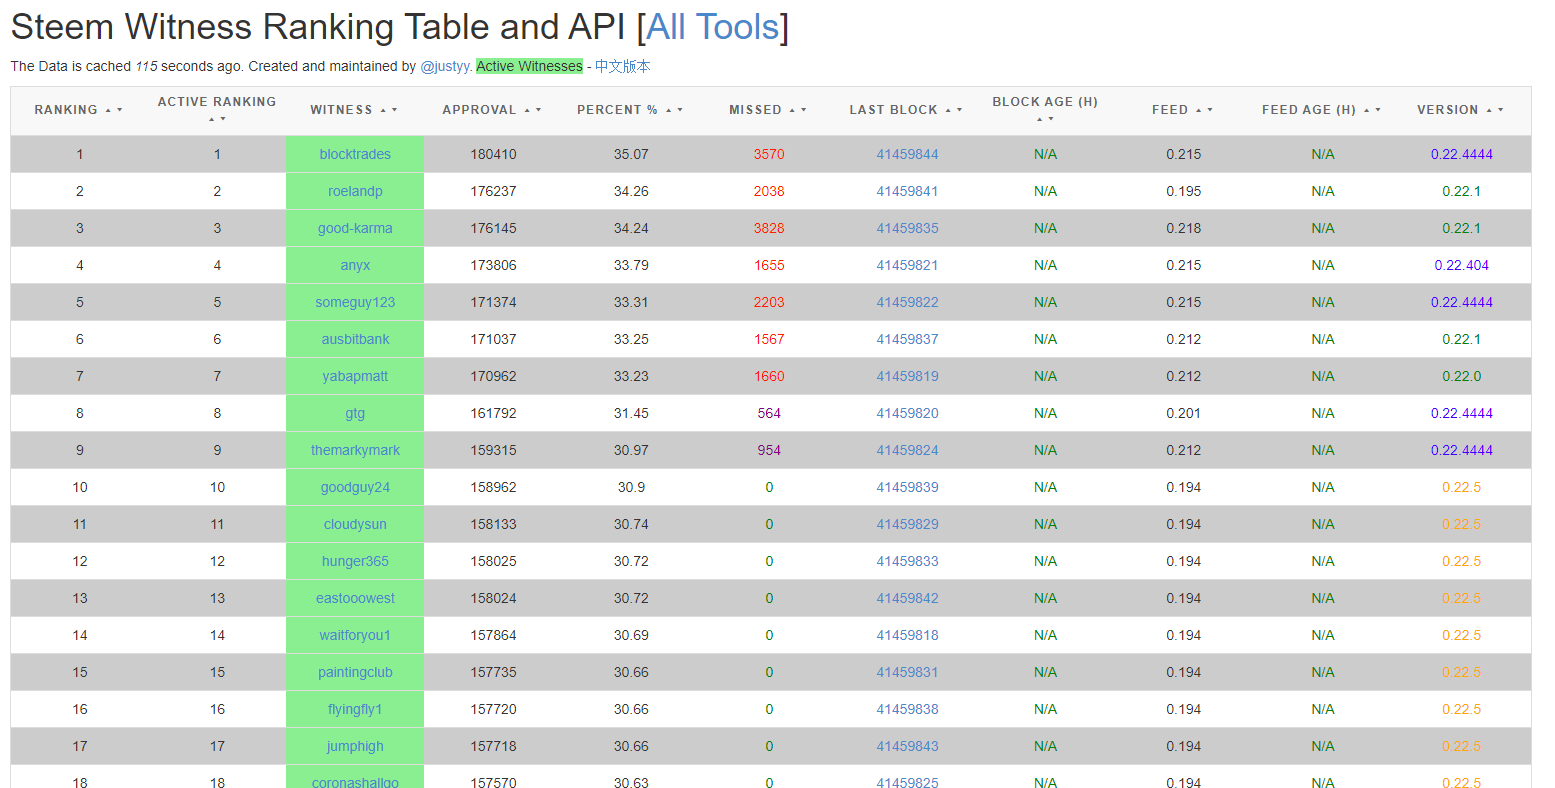1555x788 pixels.
Task: Open last block 41459835 link
Action: click(907, 228)
